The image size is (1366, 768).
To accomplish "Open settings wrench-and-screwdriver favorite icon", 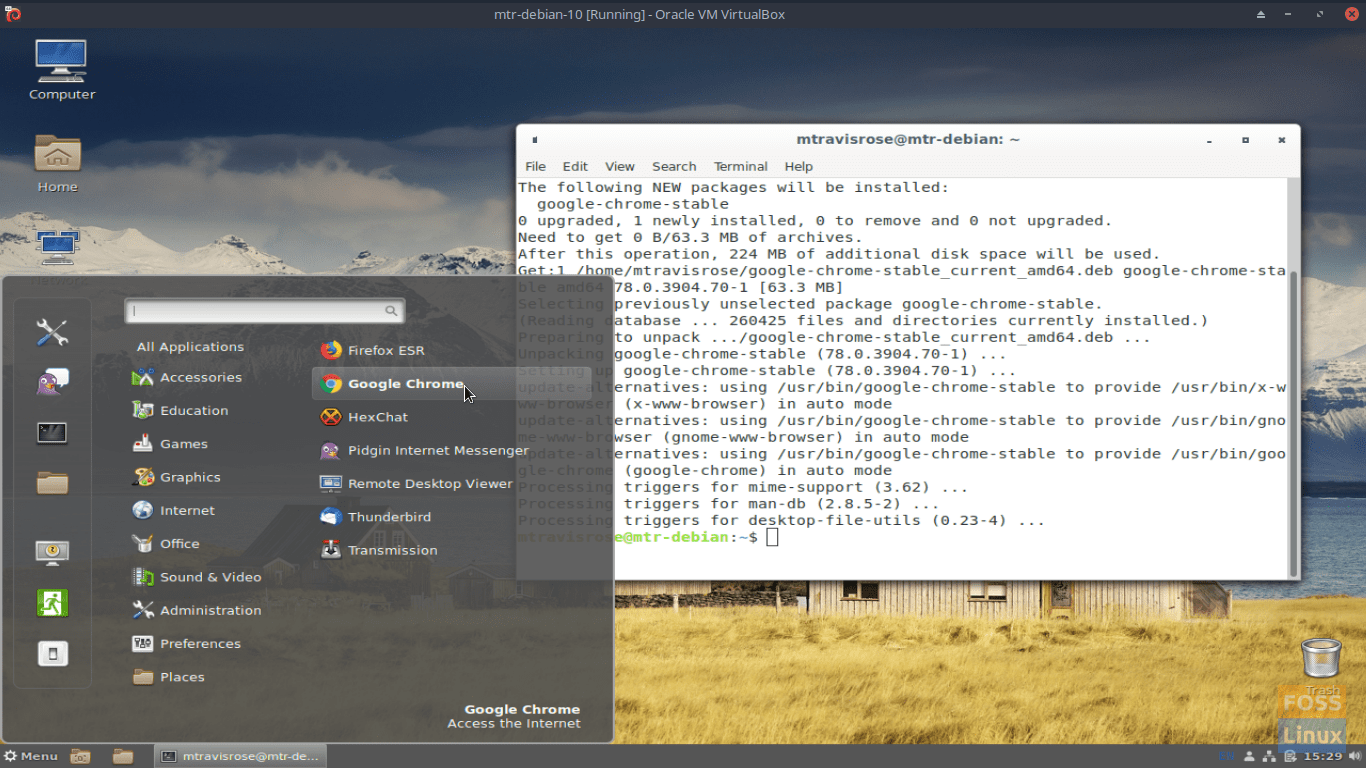I will click(52, 332).
